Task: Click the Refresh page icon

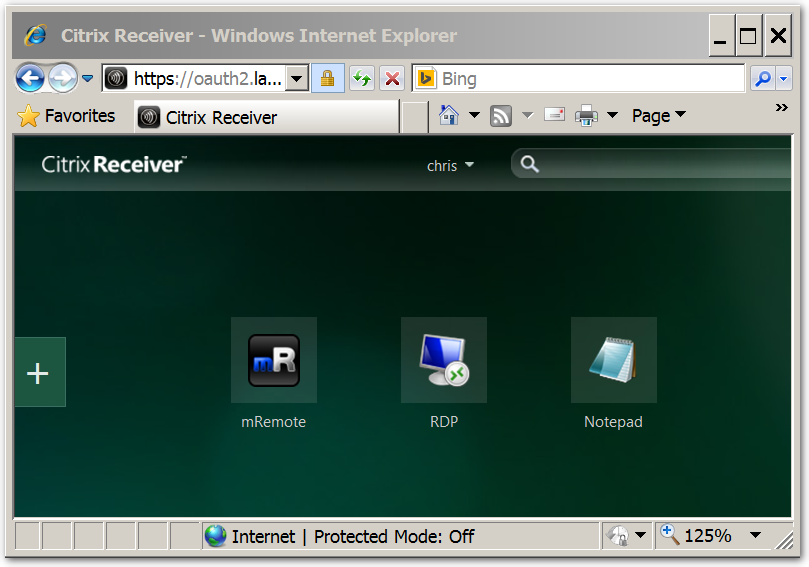Action: tap(361, 78)
